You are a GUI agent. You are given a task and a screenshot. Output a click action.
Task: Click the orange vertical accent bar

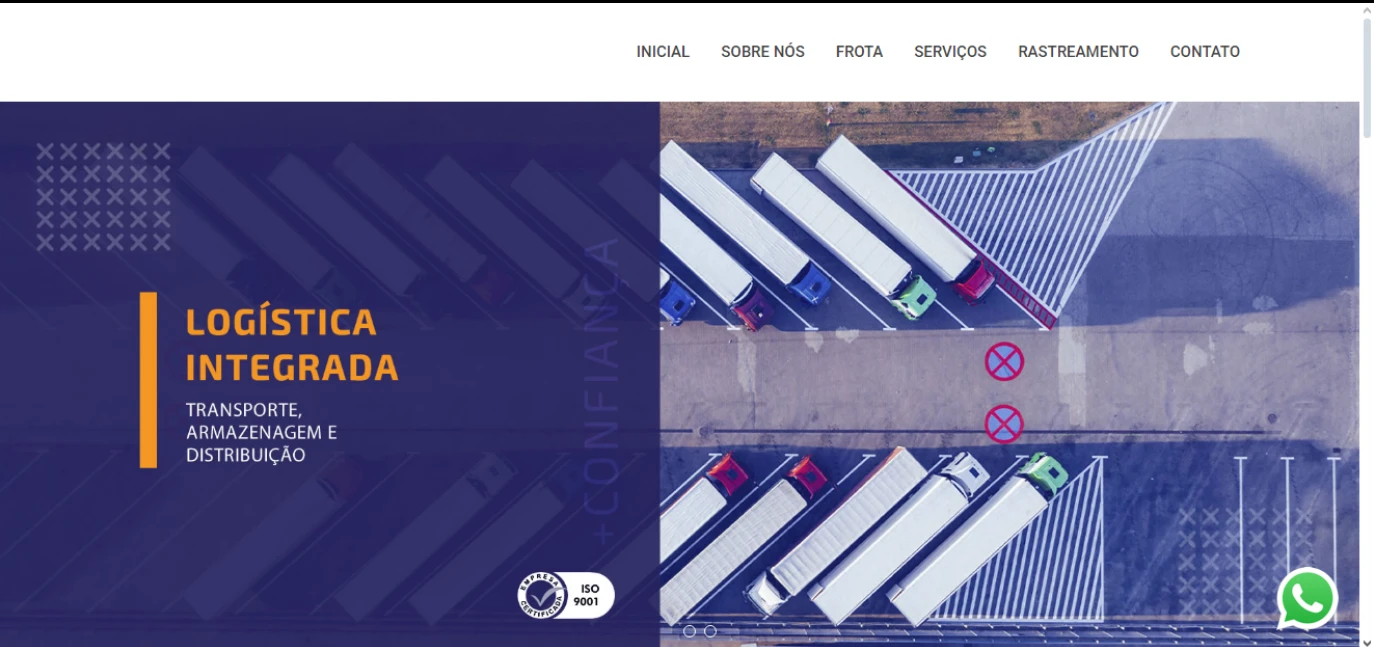pos(148,380)
